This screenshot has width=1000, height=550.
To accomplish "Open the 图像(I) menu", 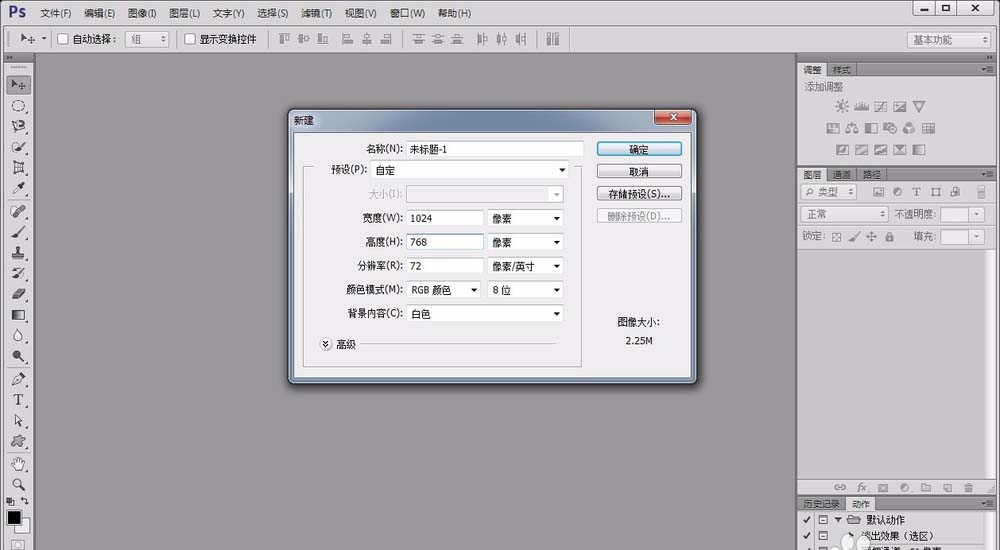I will pyautogui.click(x=142, y=13).
